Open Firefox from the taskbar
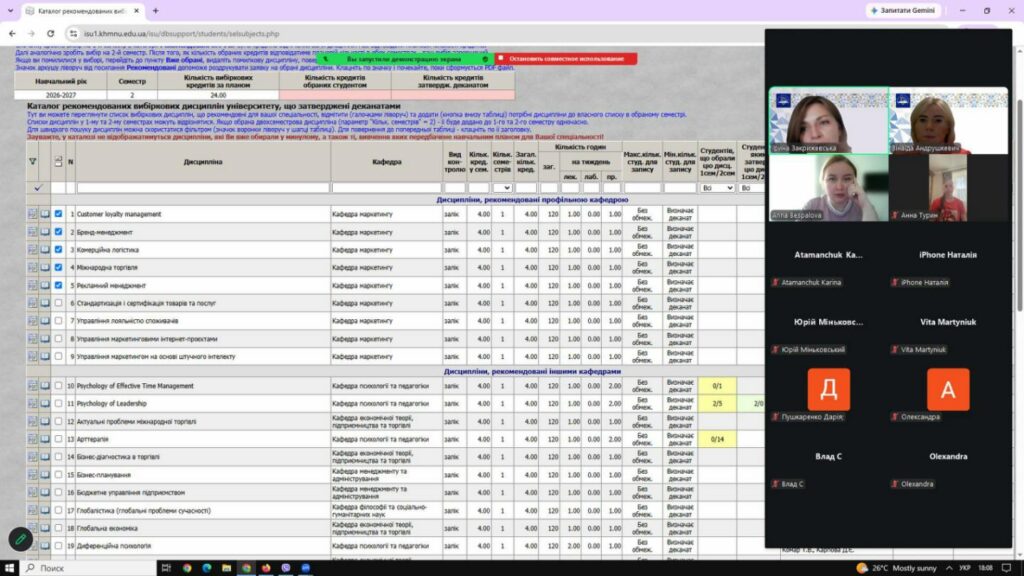This screenshot has width=1024, height=576. 266,568
